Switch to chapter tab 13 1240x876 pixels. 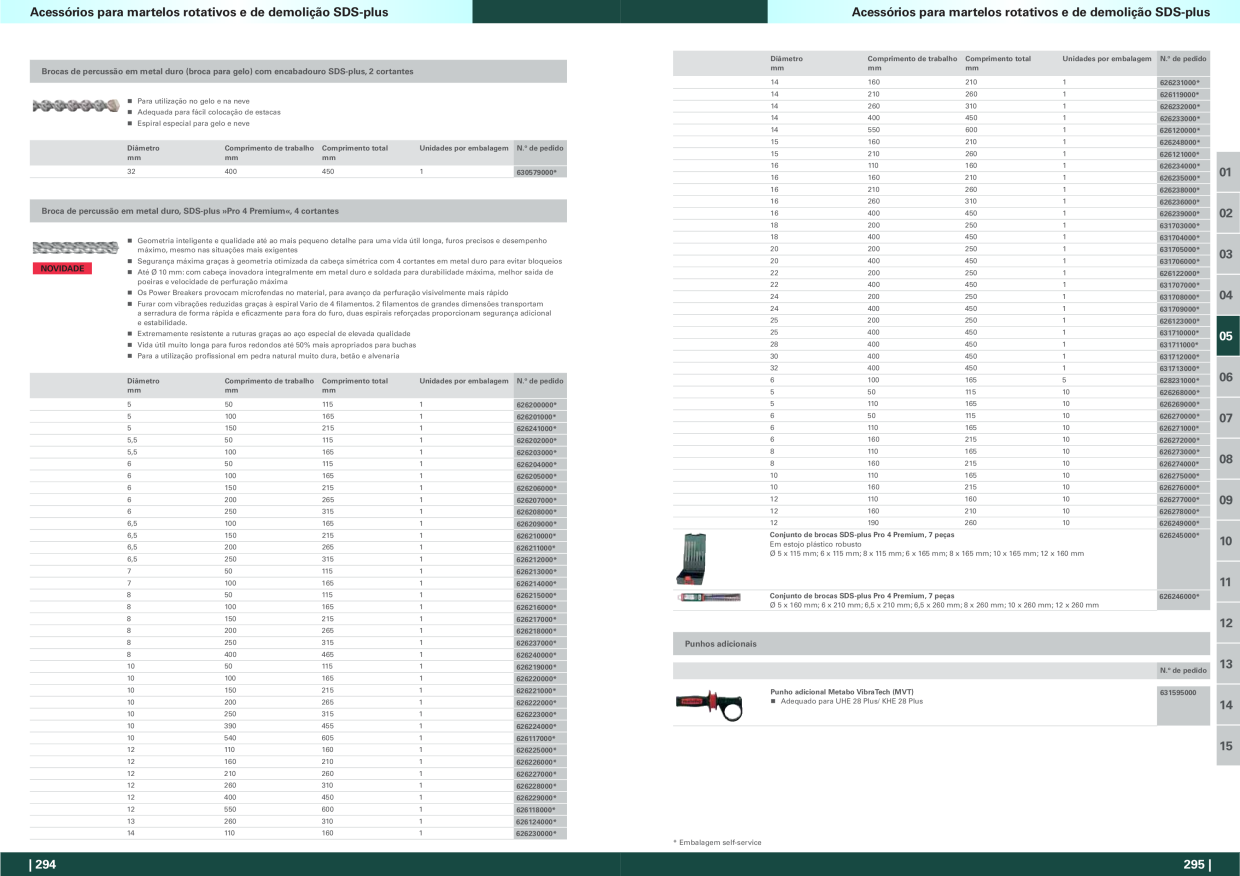click(1227, 664)
